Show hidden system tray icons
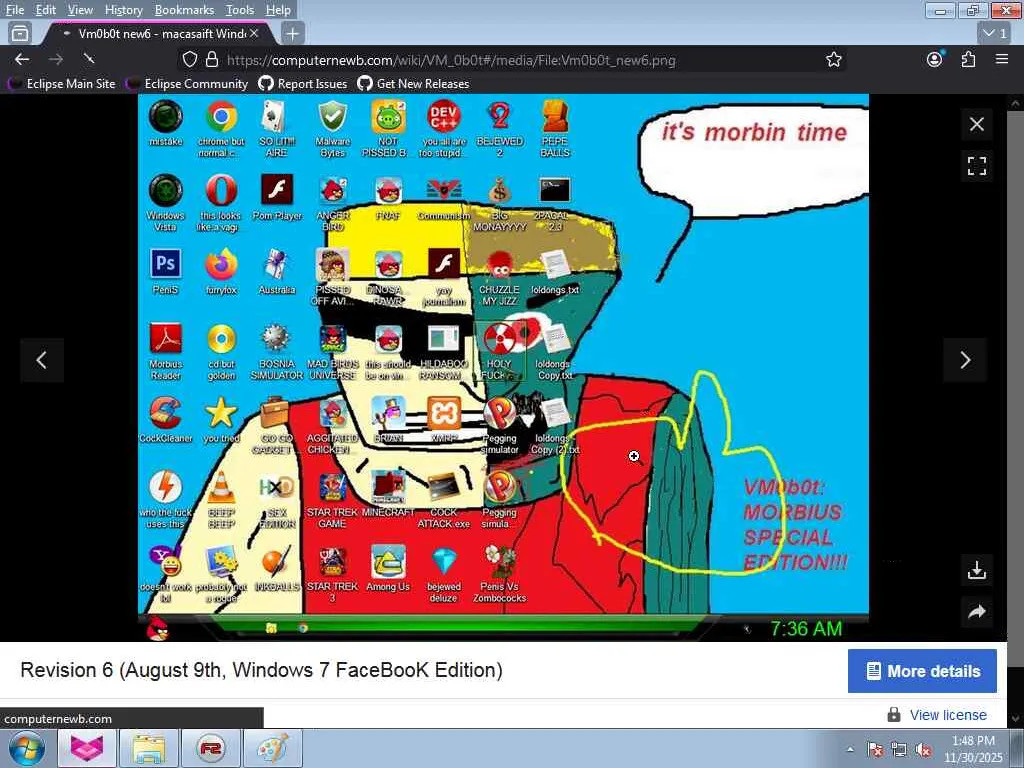The image size is (1024, 768). pos(850,750)
